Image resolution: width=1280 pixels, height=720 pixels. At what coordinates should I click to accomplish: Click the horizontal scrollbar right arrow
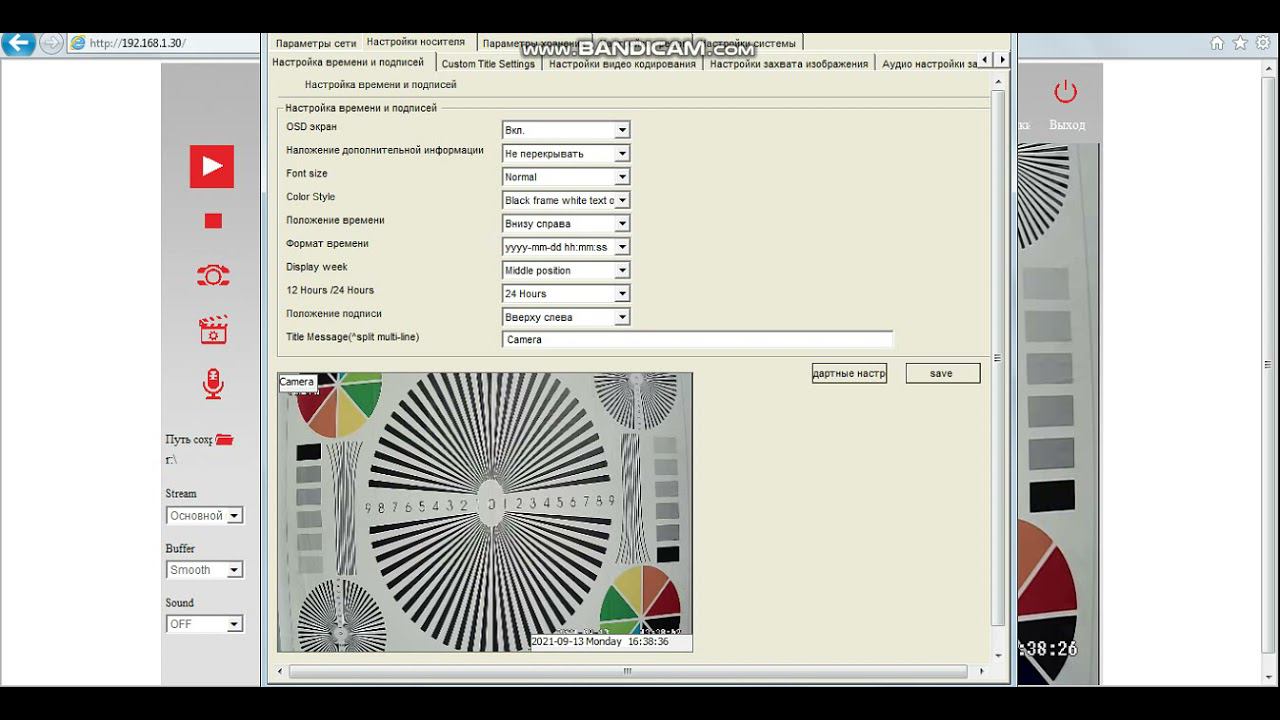coord(981,671)
